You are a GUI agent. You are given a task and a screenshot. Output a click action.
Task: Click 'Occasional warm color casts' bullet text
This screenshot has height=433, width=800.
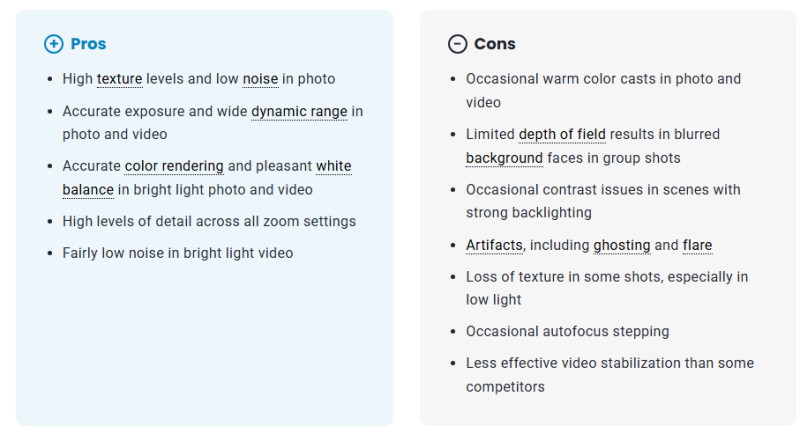coord(603,91)
